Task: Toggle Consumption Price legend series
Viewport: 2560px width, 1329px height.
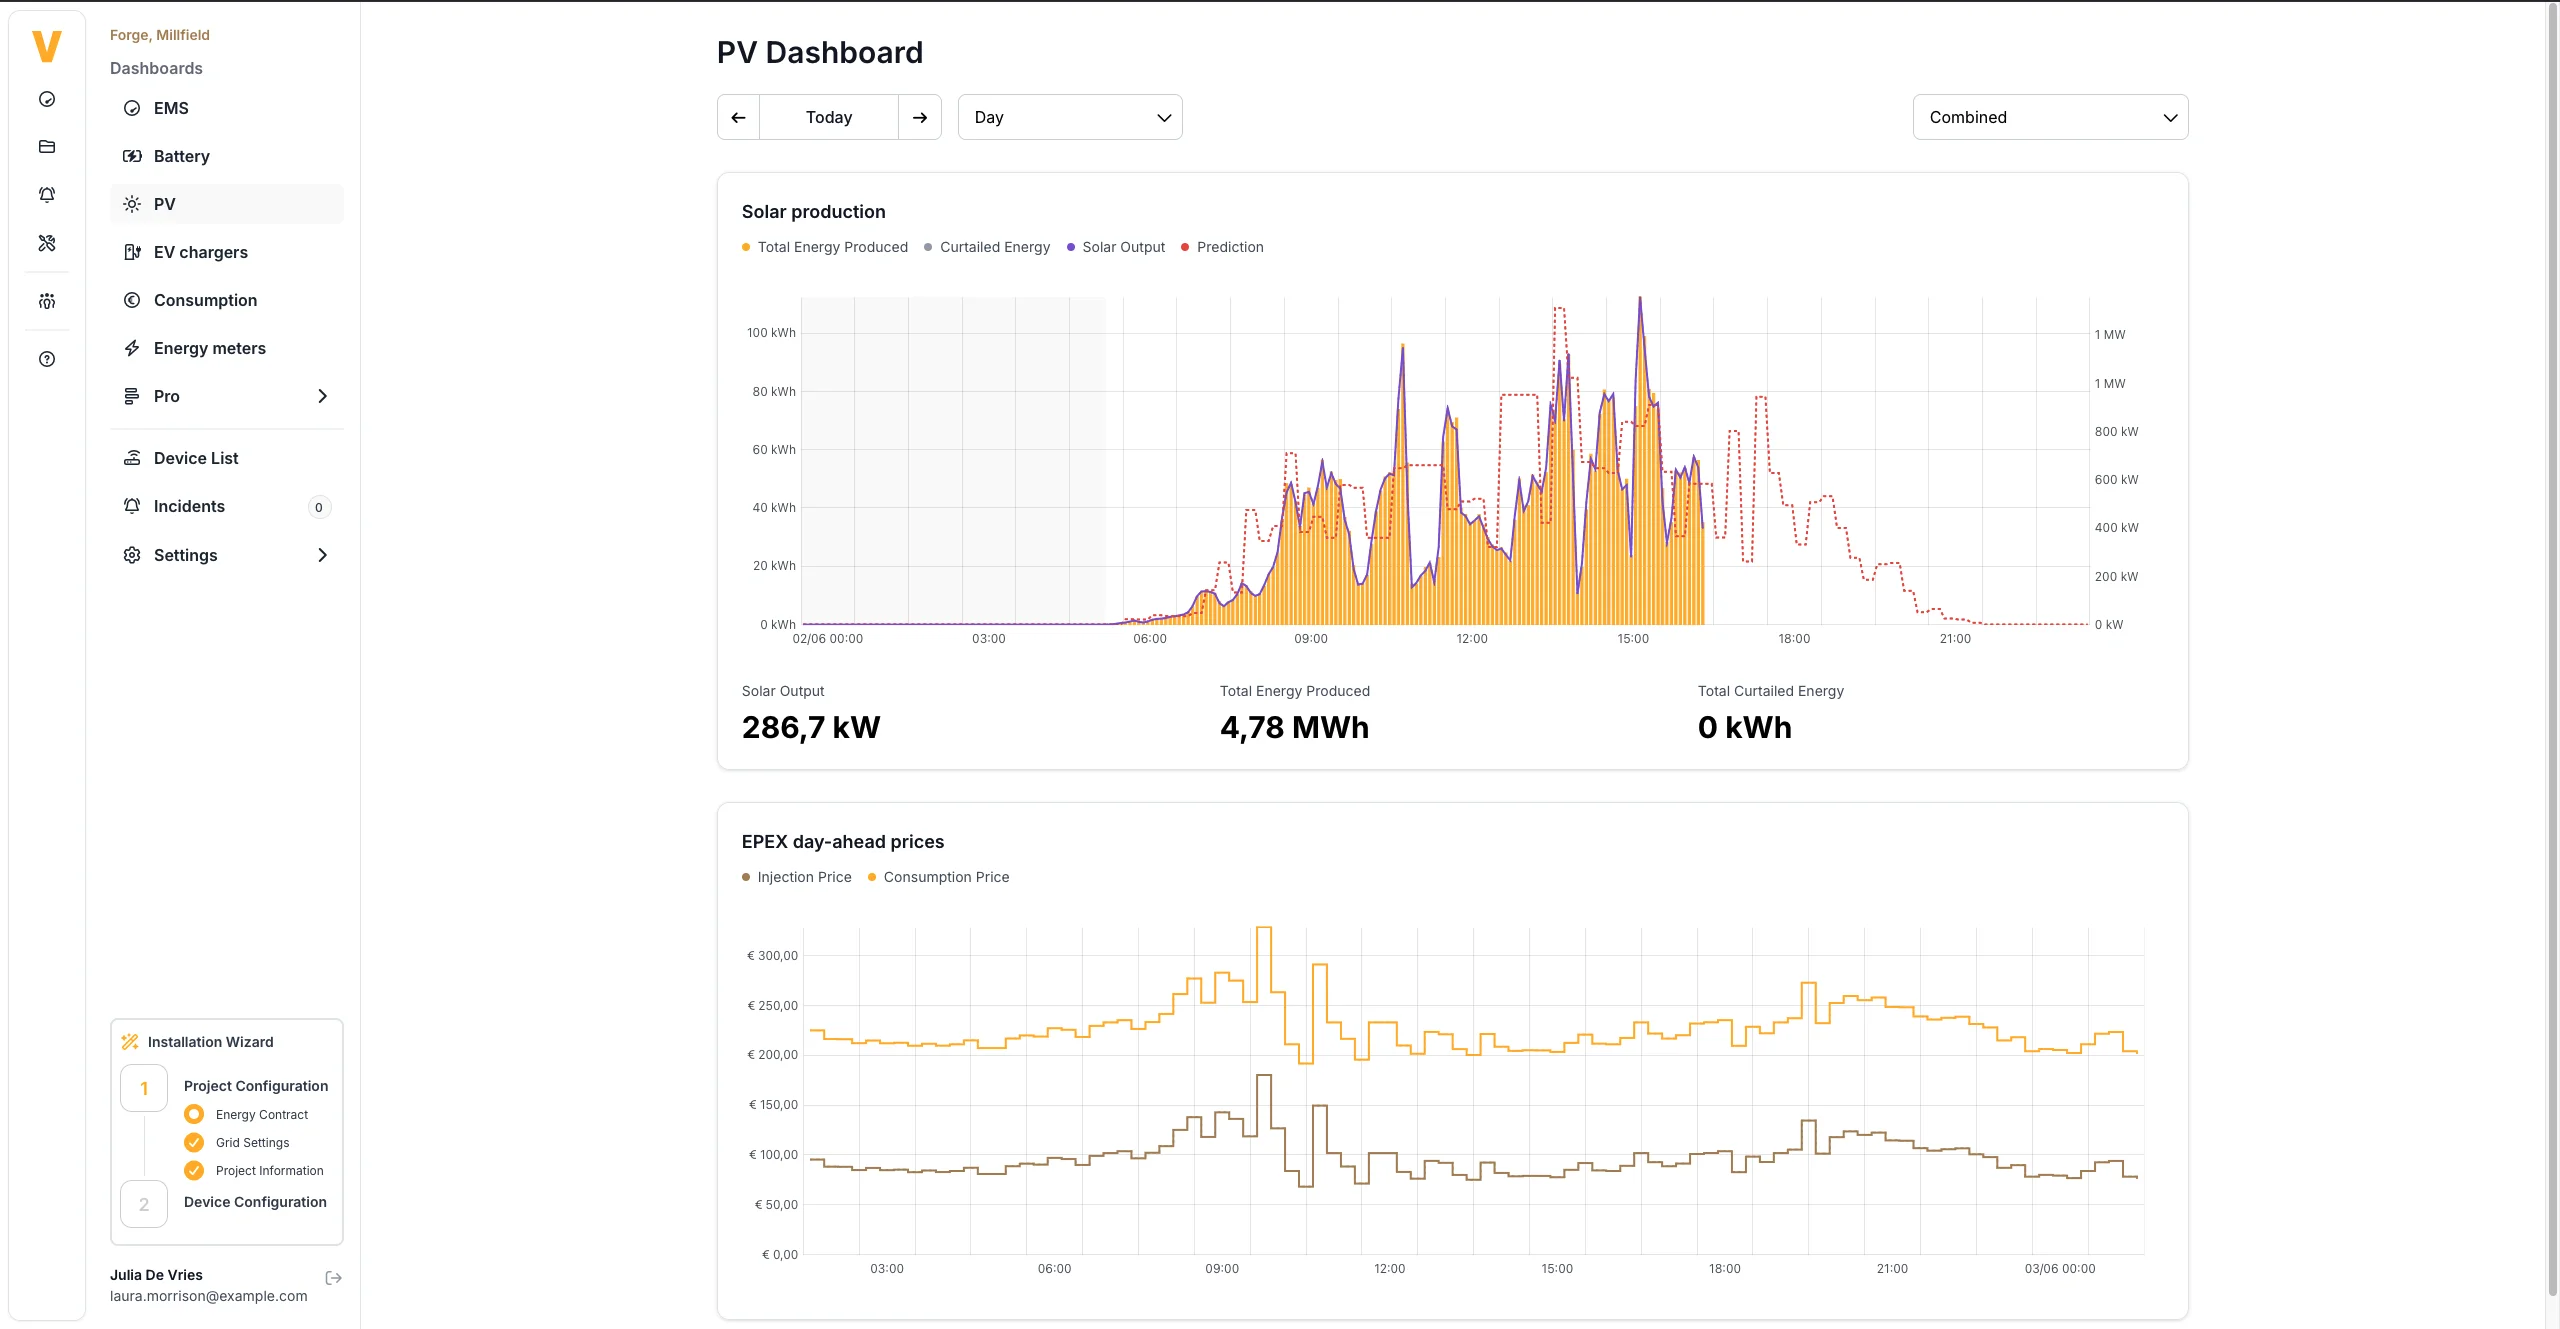Action: (x=939, y=877)
